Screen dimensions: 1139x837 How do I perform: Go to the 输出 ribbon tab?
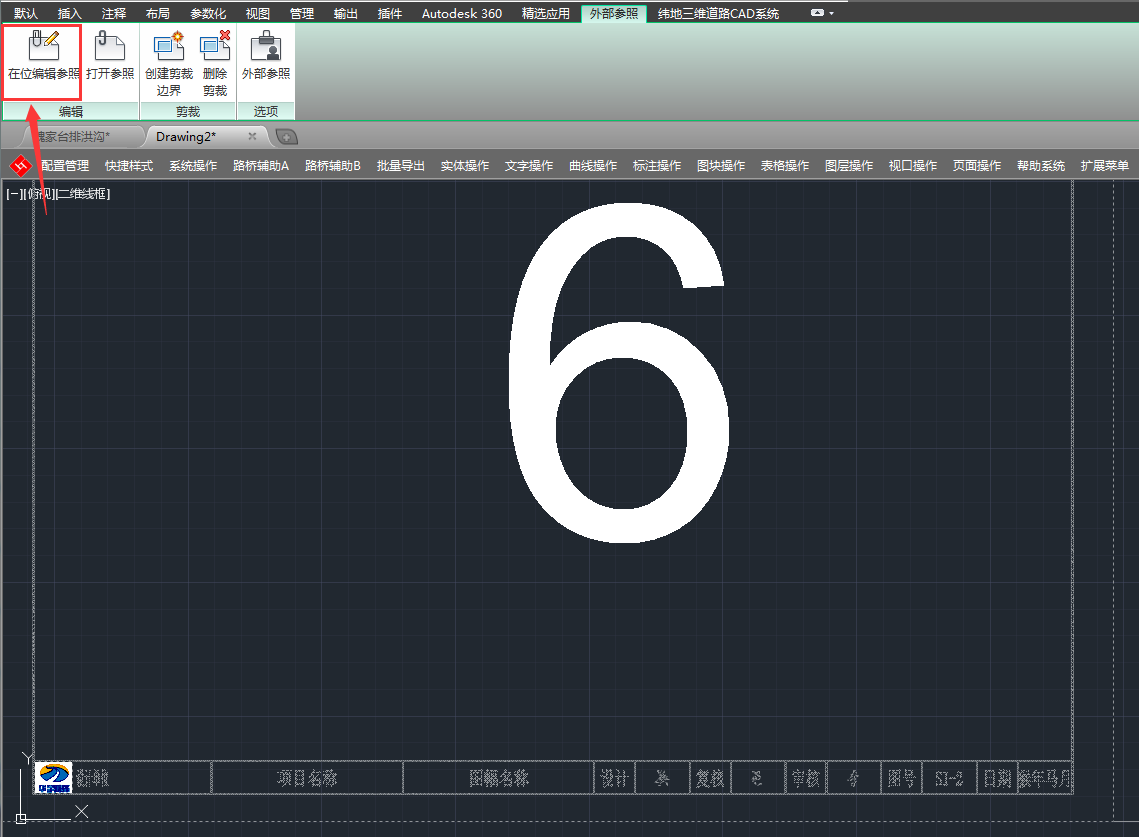346,13
